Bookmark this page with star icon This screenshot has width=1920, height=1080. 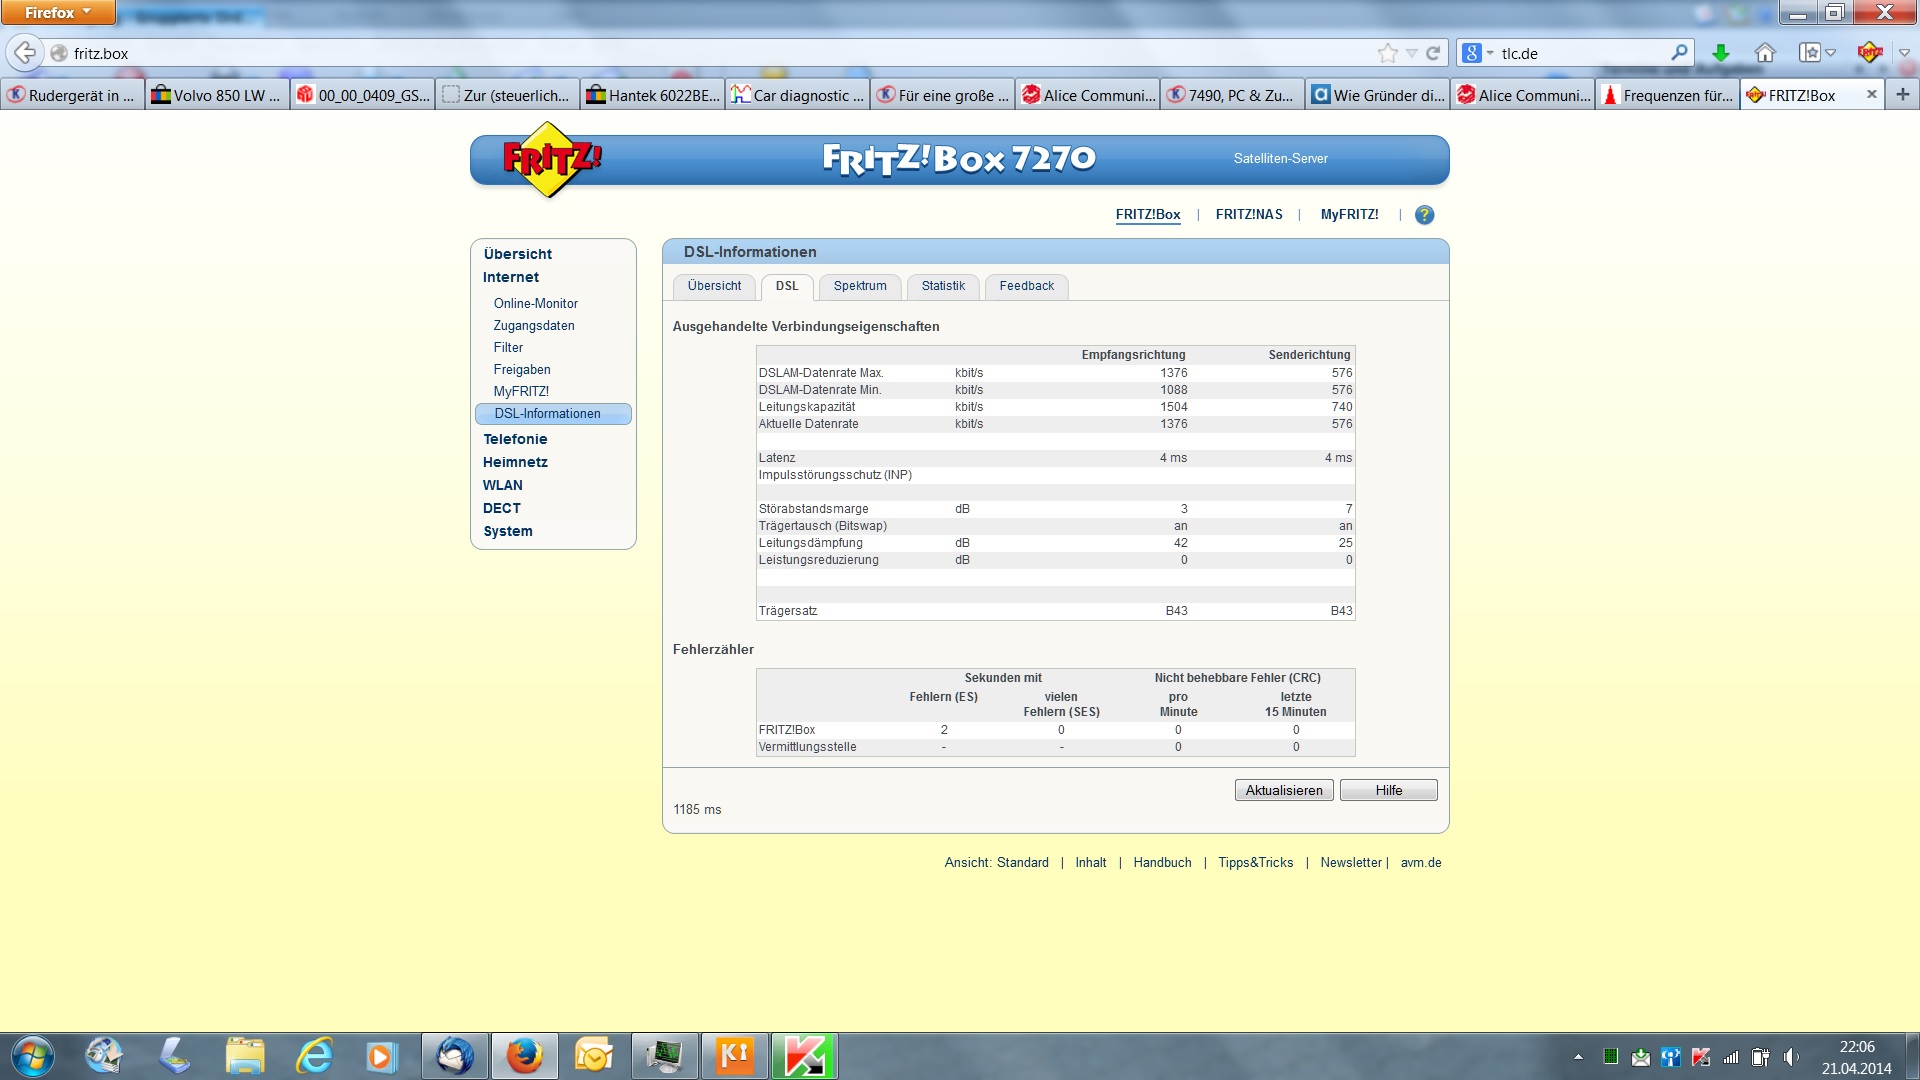point(1387,53)
